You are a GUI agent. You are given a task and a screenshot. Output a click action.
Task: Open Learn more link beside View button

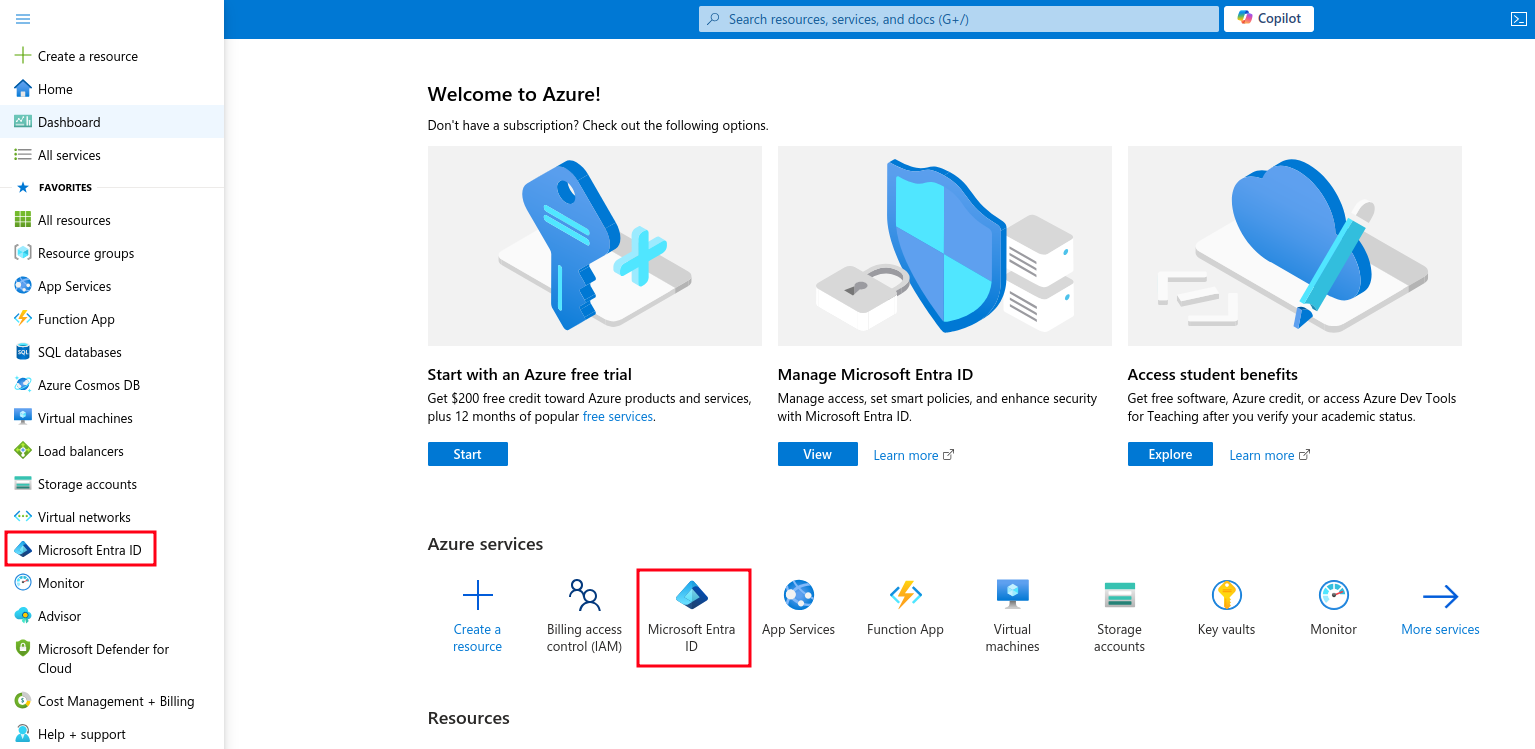[913, 455]
